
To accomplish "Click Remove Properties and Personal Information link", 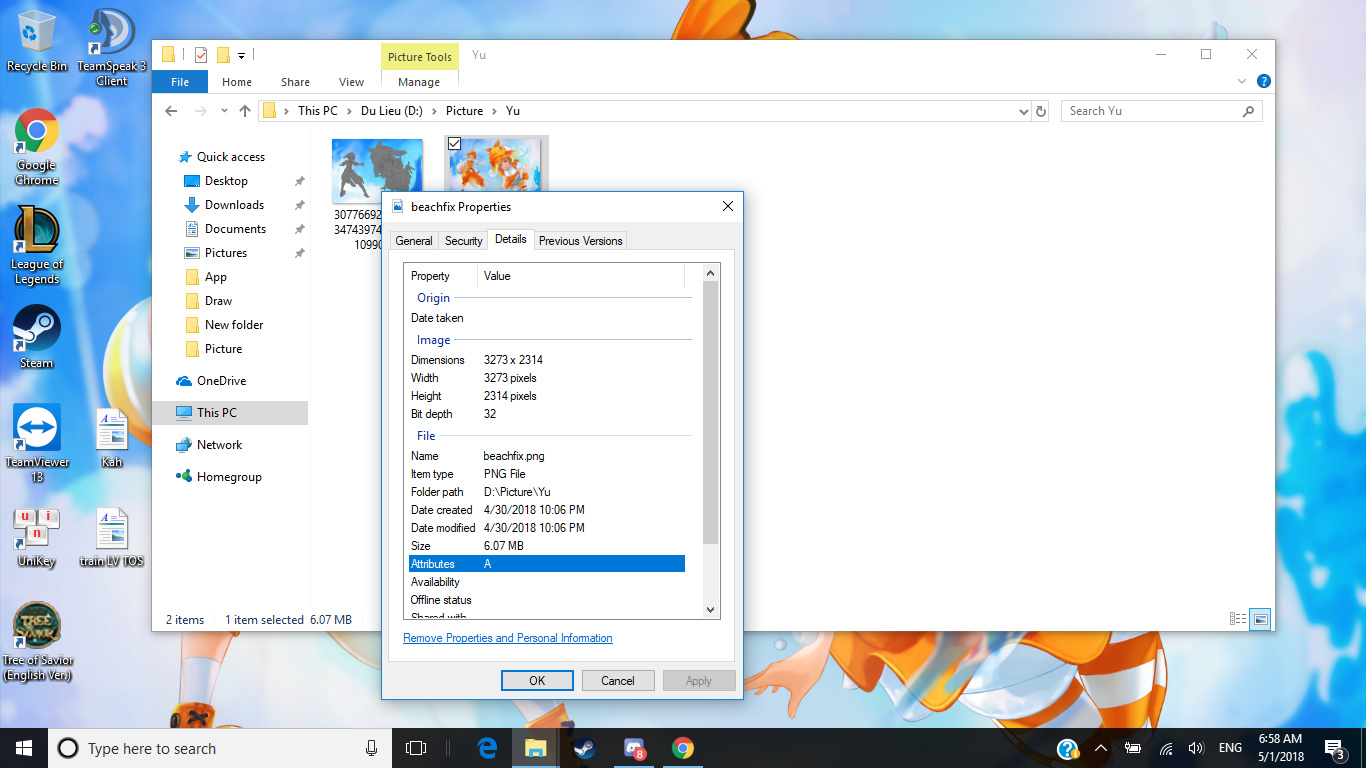I will pos(508,638).
